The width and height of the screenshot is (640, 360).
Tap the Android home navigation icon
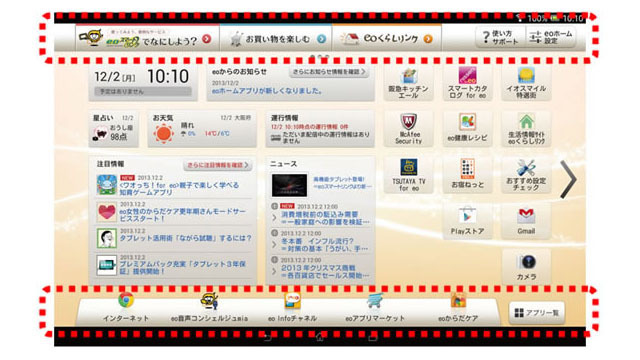320,337
